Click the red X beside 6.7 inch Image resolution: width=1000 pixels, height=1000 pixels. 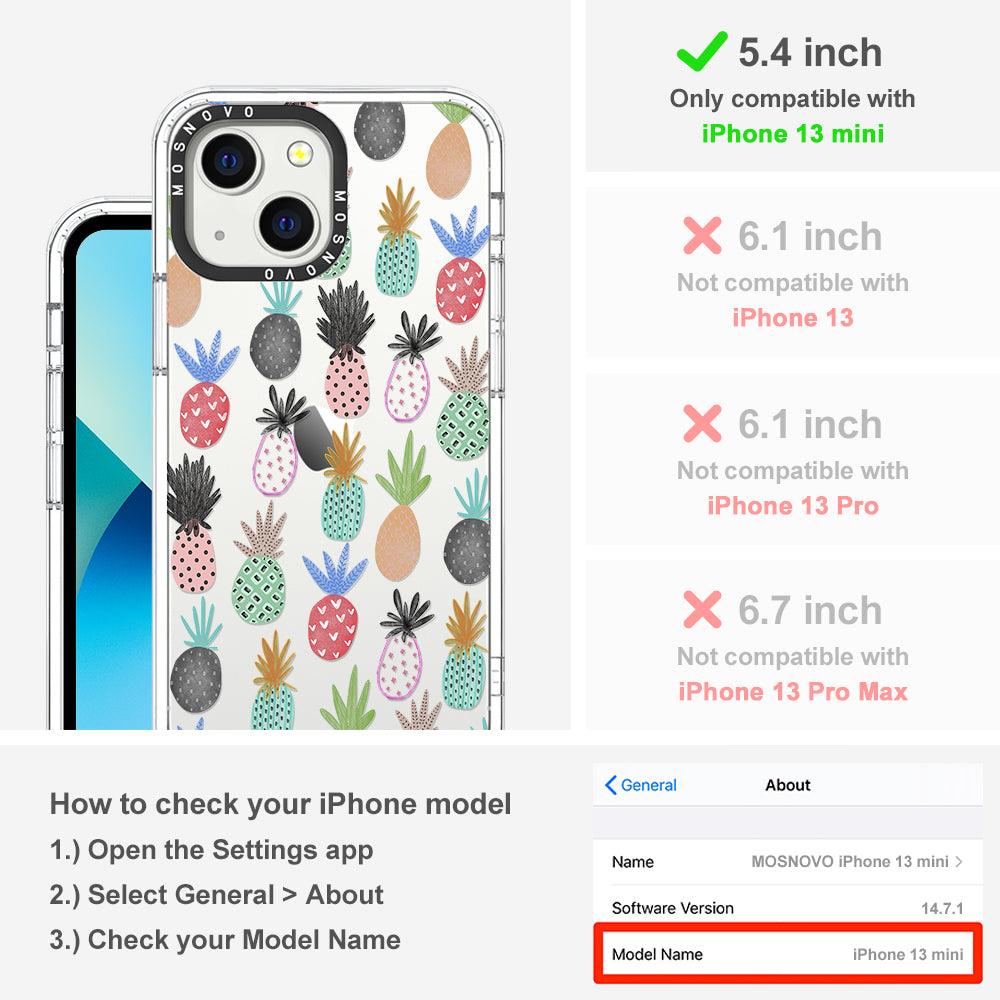702,610
